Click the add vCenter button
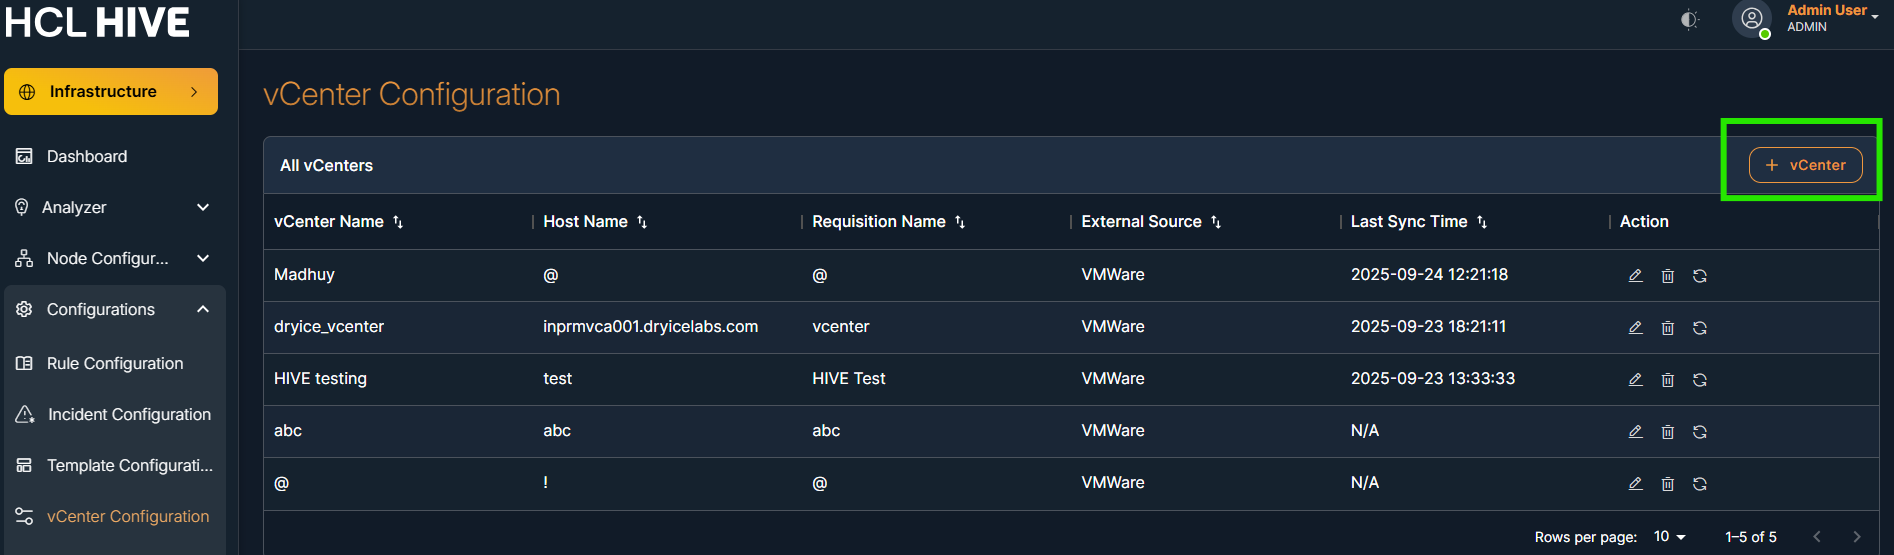Screen dimensions: 1894x555 pos(1805,165)
